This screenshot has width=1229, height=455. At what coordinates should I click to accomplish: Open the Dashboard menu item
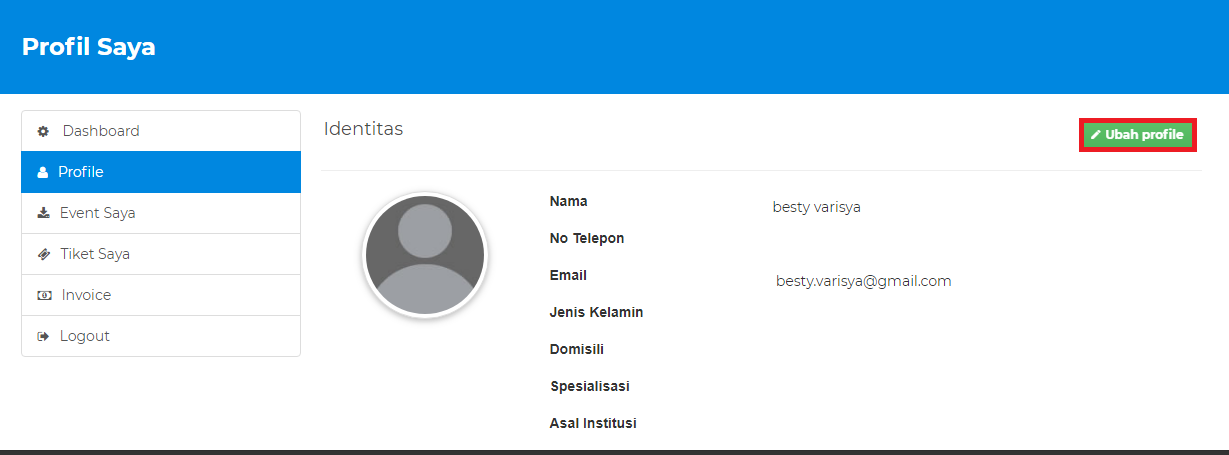(101, 131)
